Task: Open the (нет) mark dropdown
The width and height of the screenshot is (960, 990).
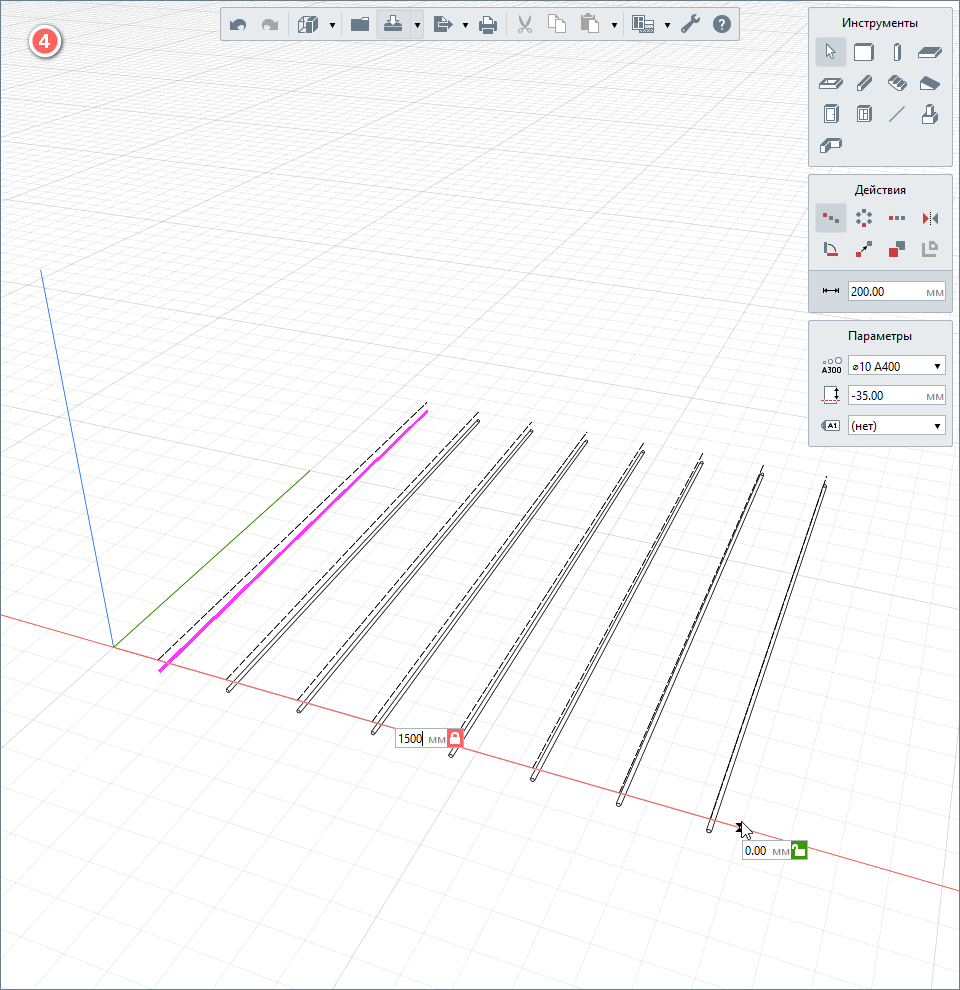Action: tap(896, 426)
